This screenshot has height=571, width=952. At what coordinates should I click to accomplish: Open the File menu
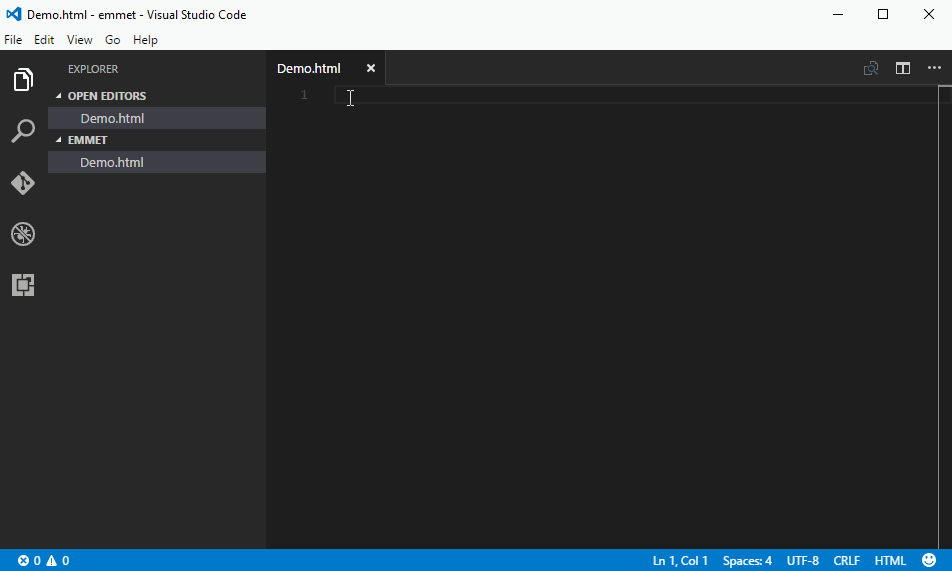pyautogui.click(x=13, y=40)
